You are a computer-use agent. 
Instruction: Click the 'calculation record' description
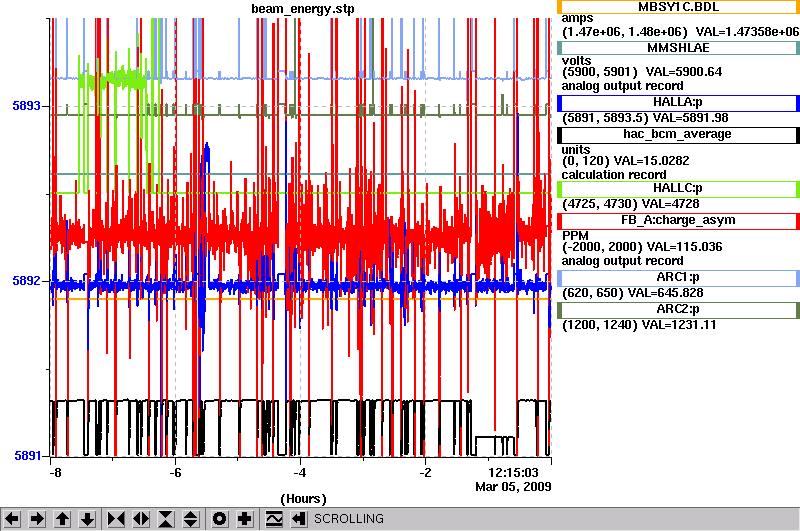click(614, 175)
